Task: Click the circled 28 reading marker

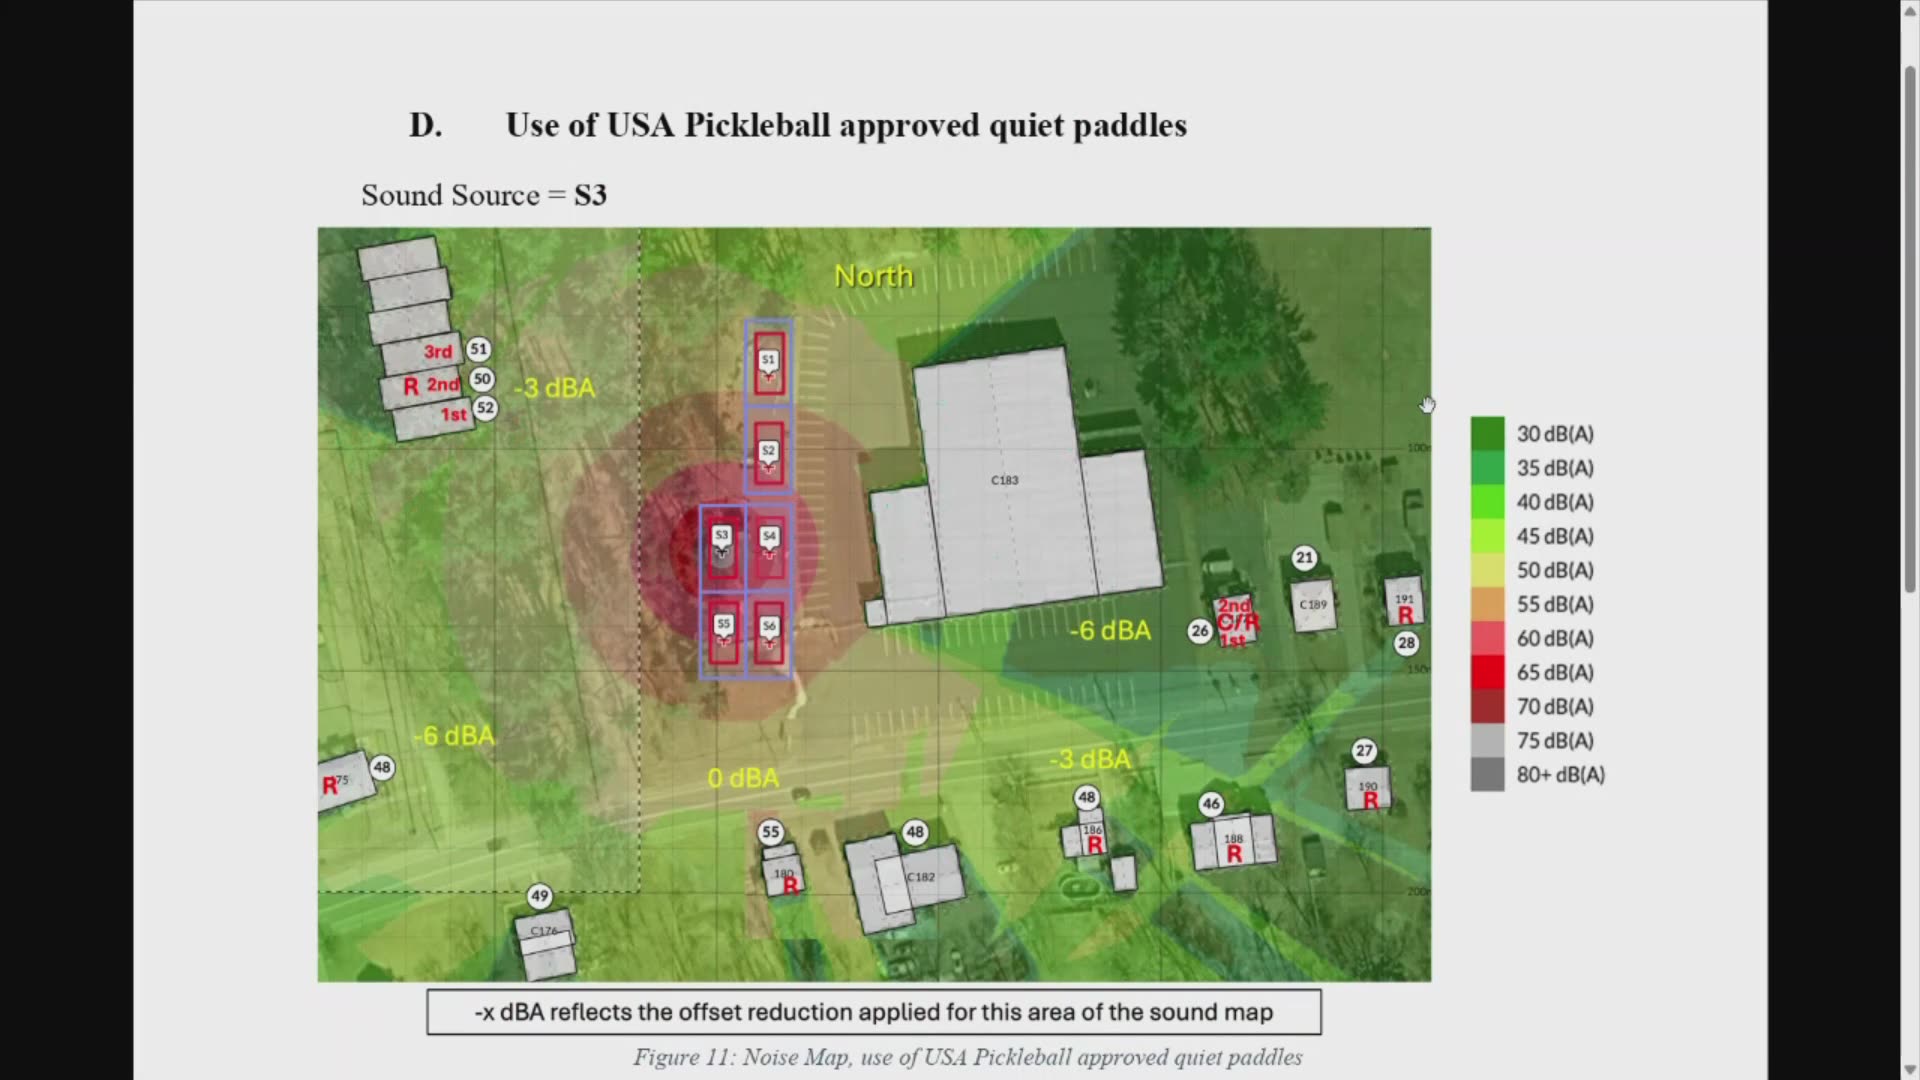Action: (x=1406, y=643)
